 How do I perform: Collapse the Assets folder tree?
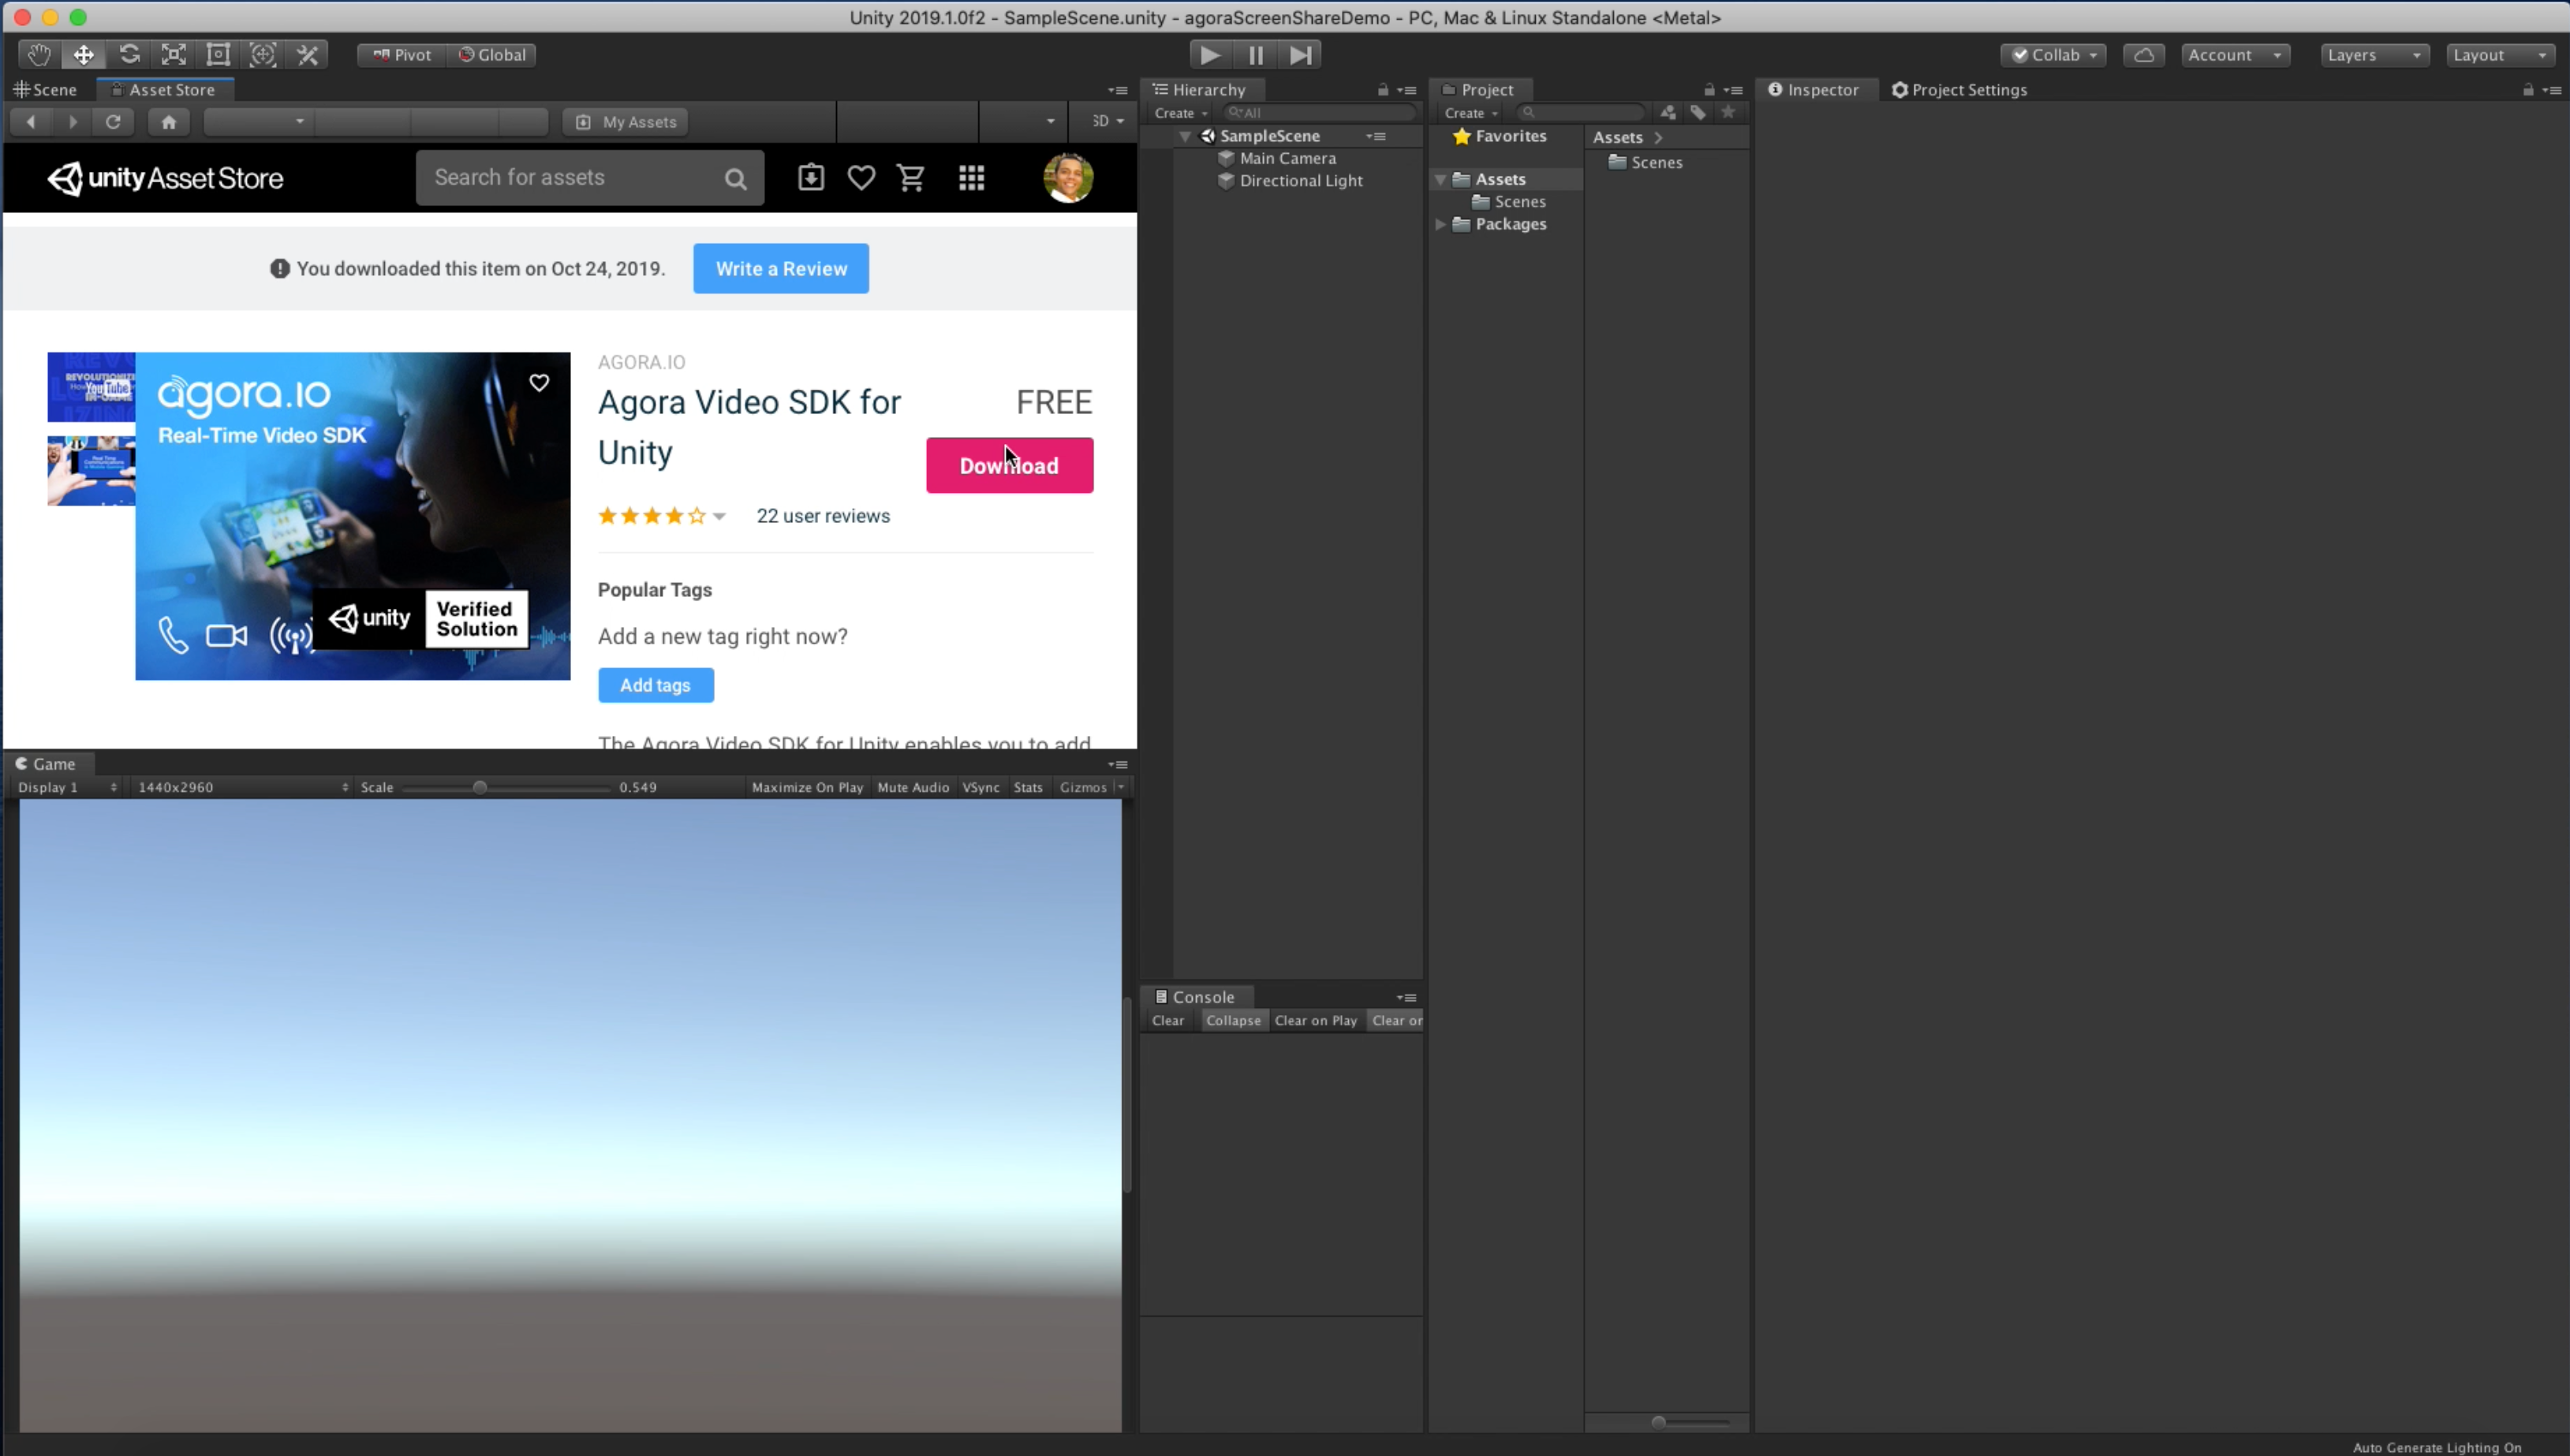(x=1441, y=179)
